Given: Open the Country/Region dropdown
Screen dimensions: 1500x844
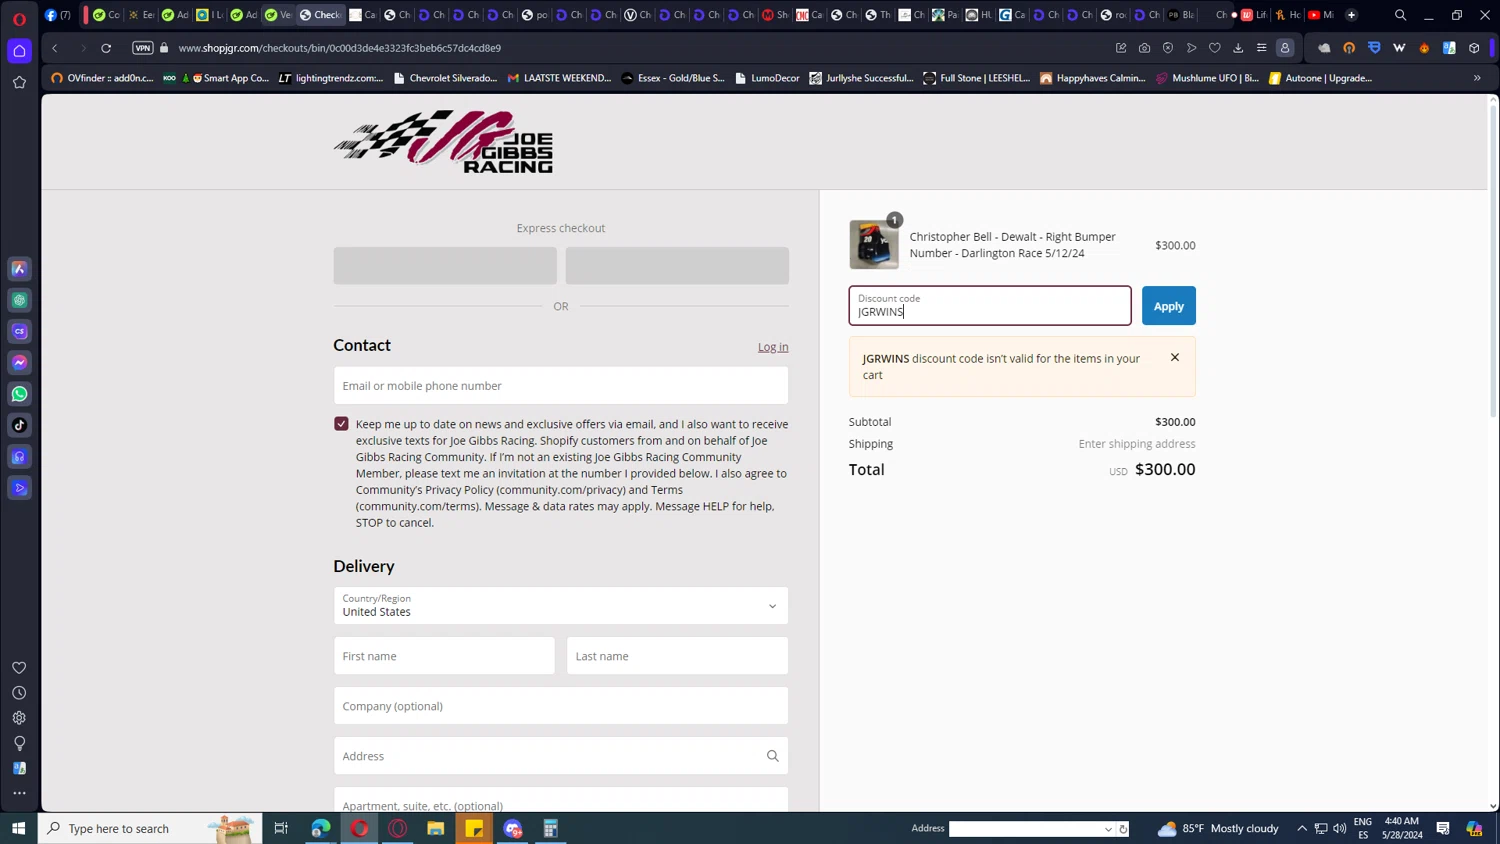Looking at the screenshot, I should tap(561, 606).
